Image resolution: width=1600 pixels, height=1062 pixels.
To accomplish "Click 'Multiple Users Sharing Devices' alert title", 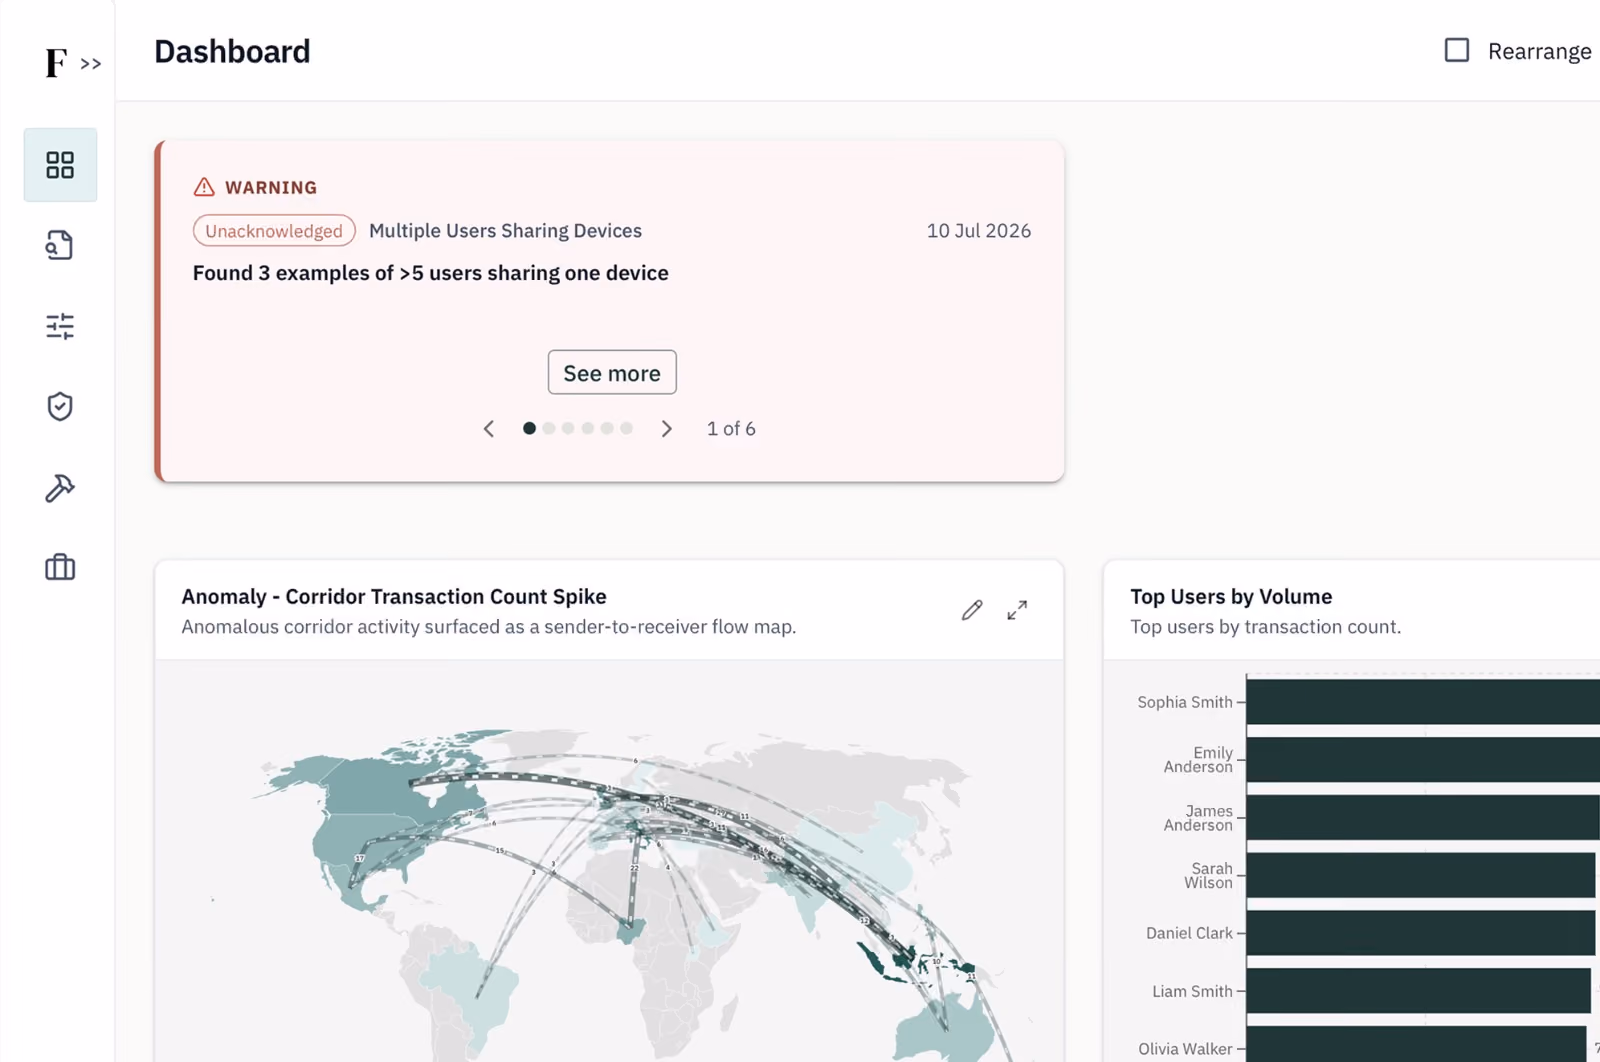I will click(x=505, y=231).
